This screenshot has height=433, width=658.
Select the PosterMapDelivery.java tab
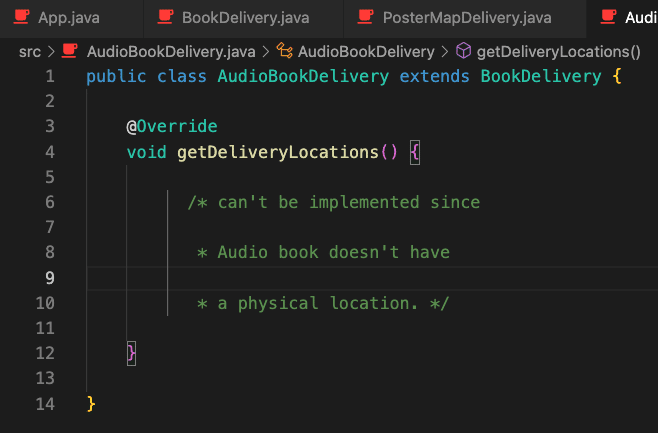pos(467,18)
